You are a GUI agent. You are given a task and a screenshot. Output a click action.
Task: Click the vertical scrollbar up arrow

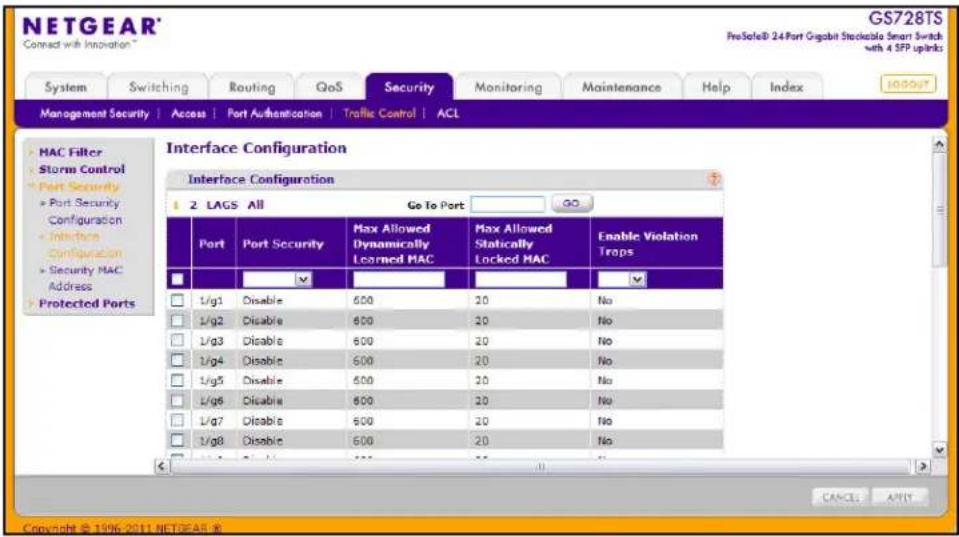tap(939, 145)
